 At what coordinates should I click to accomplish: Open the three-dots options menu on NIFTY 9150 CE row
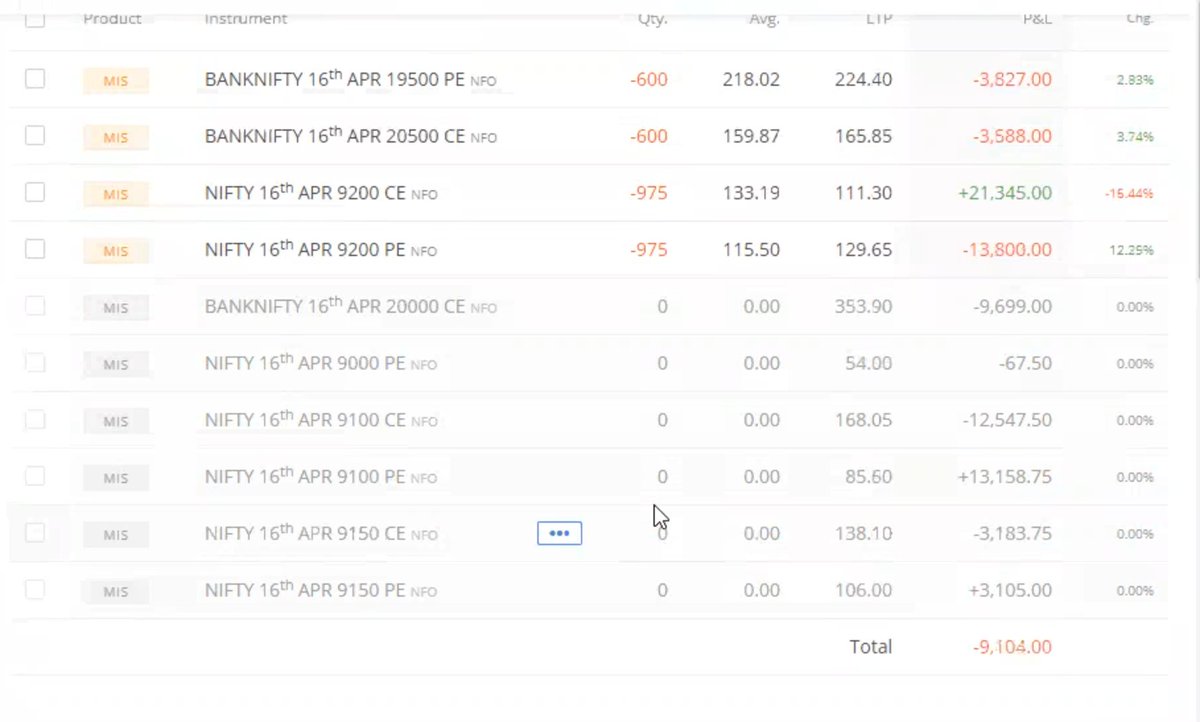click(x=559, y=533)
